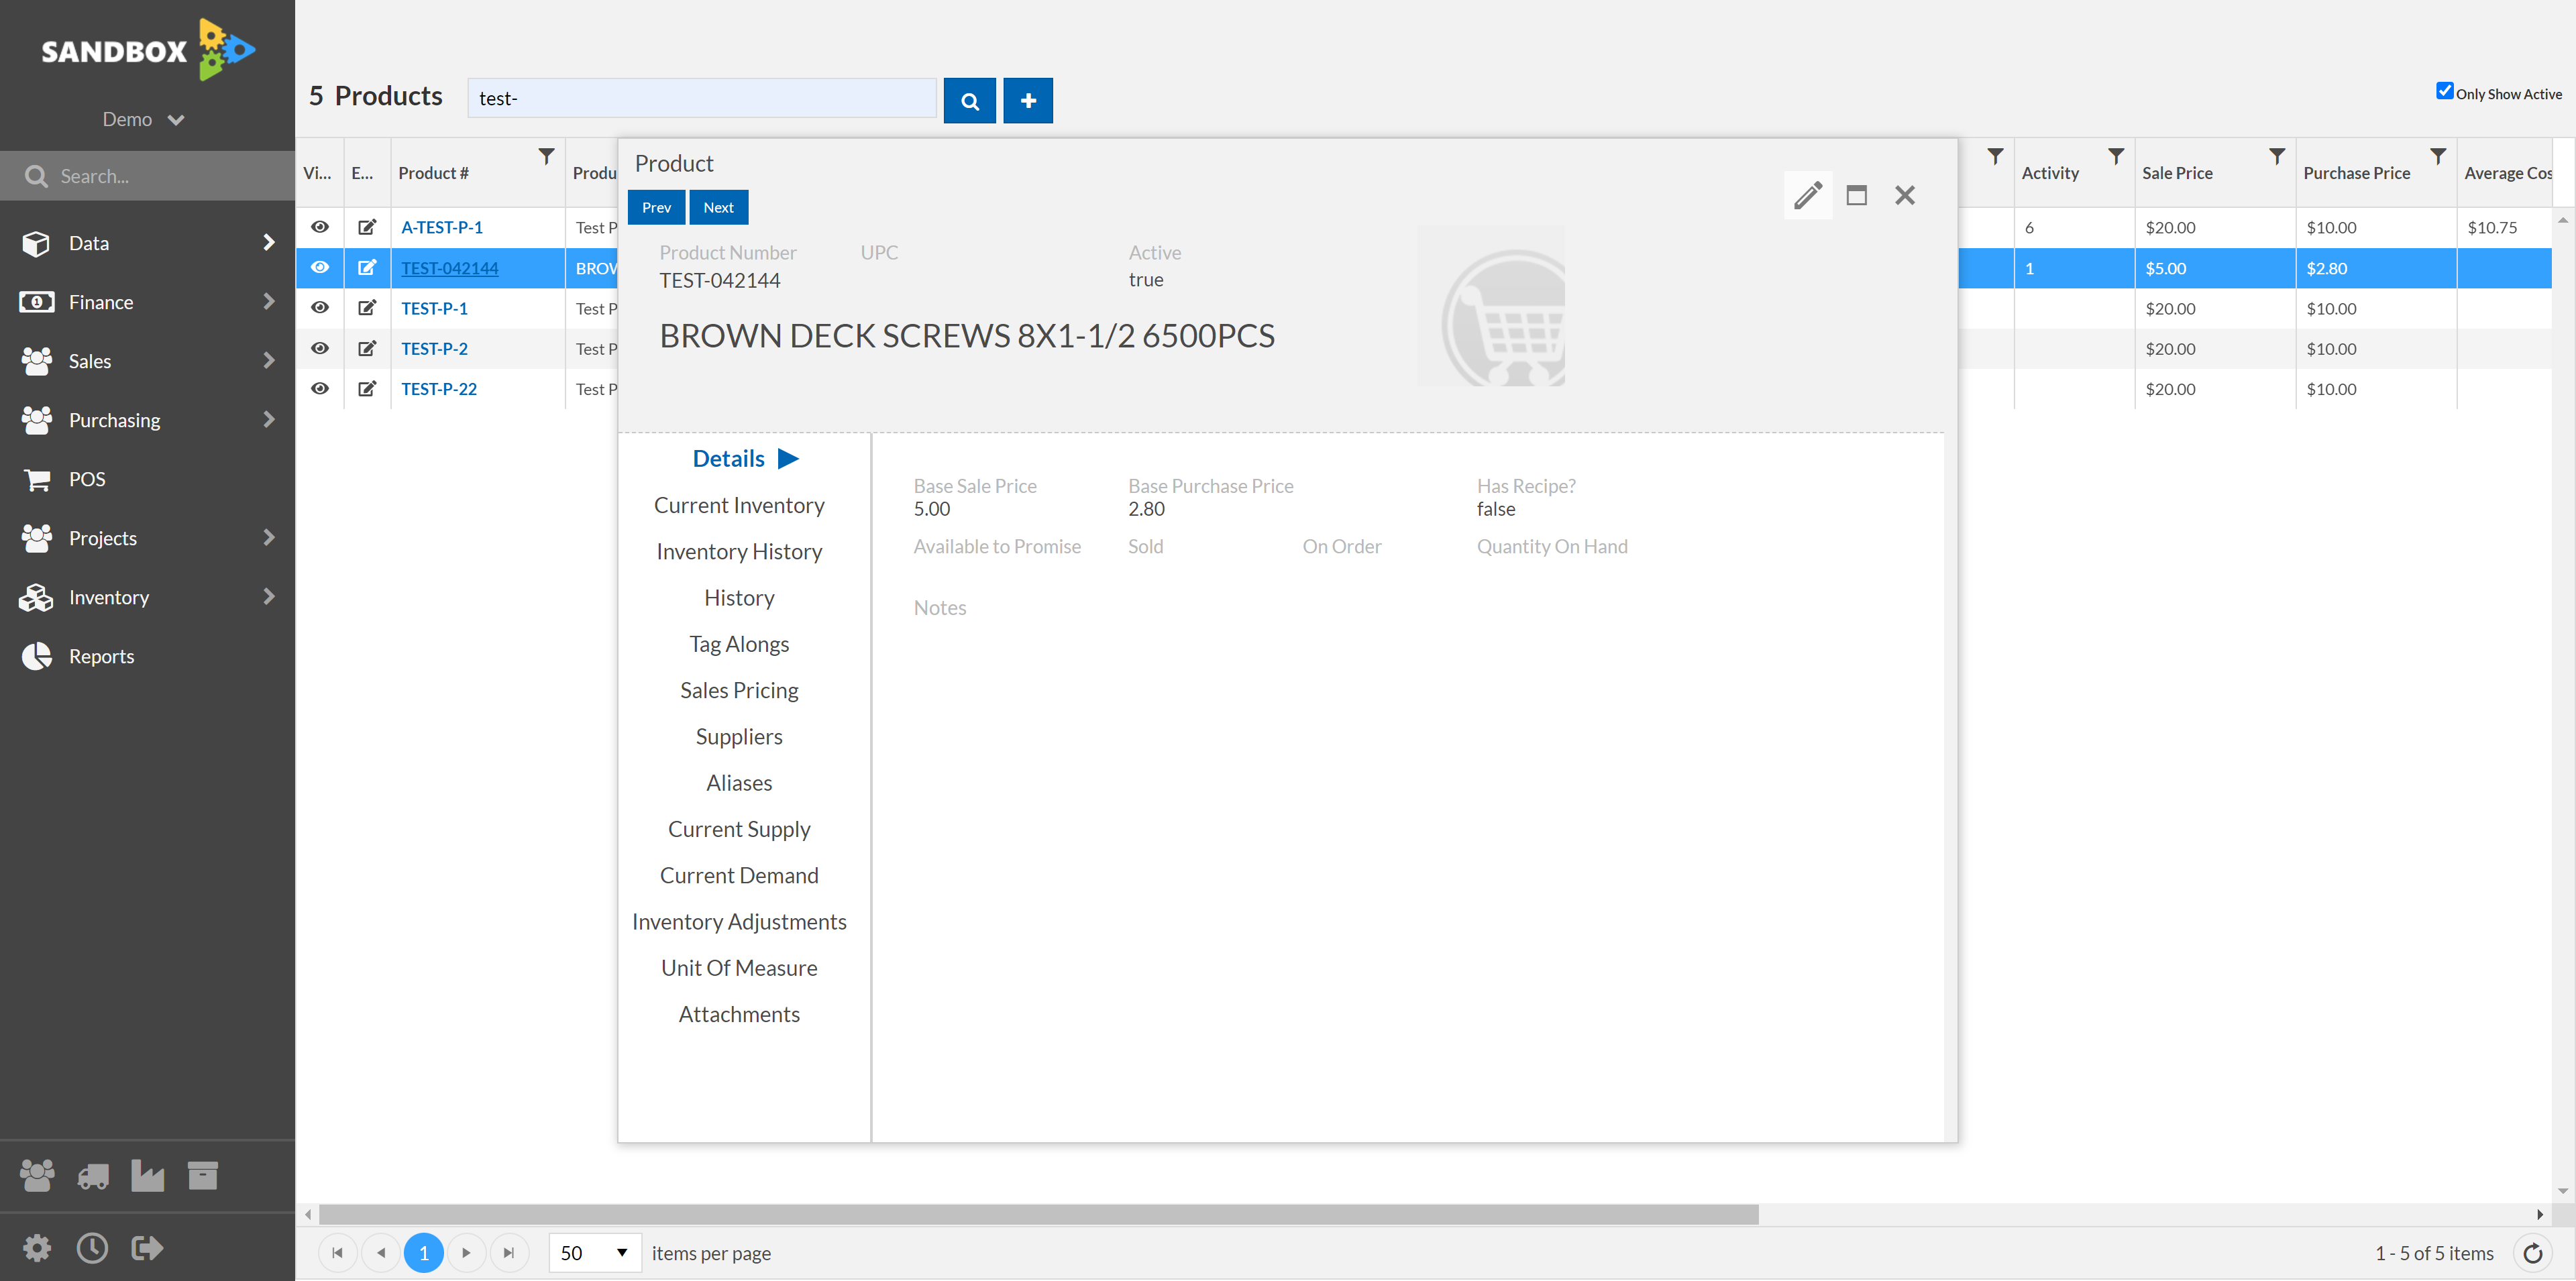Click Activity column filter icon
The width and height of the screenshot is (2576, 1281).
(2116, 157)
